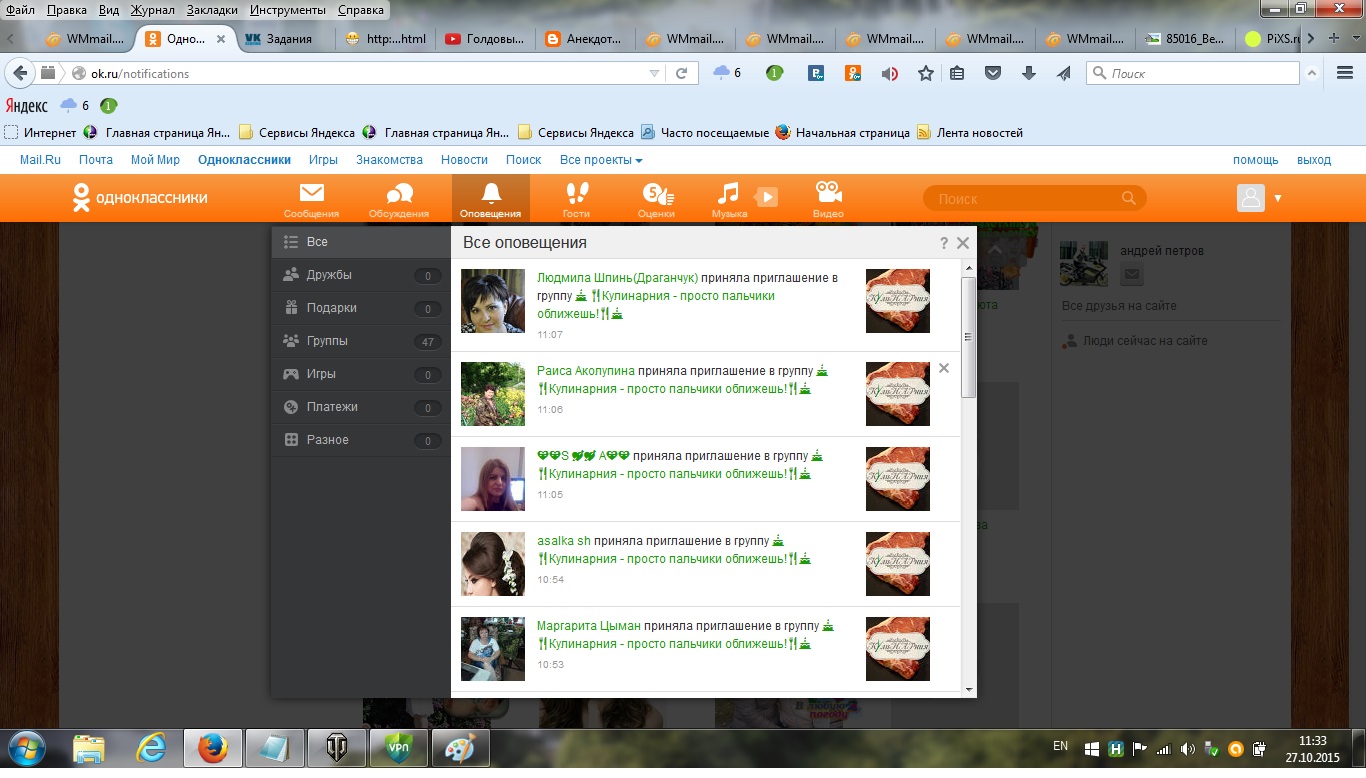Viewport: 1366px width, 778px height.
Task: Open the profile avatar dropdown arrow
Action: click(1278, 198)
